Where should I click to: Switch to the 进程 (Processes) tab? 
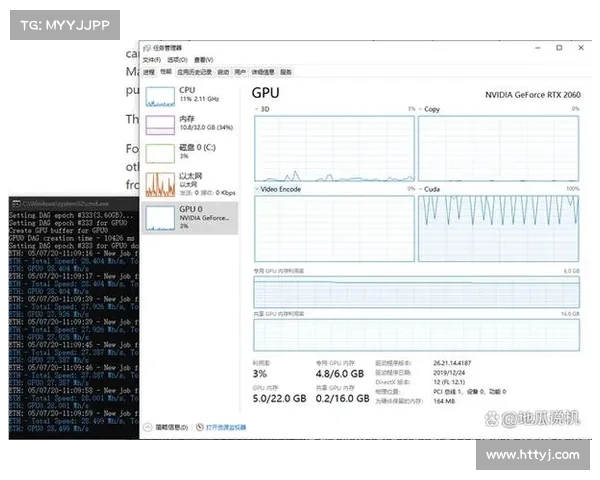tap(149, 72)
